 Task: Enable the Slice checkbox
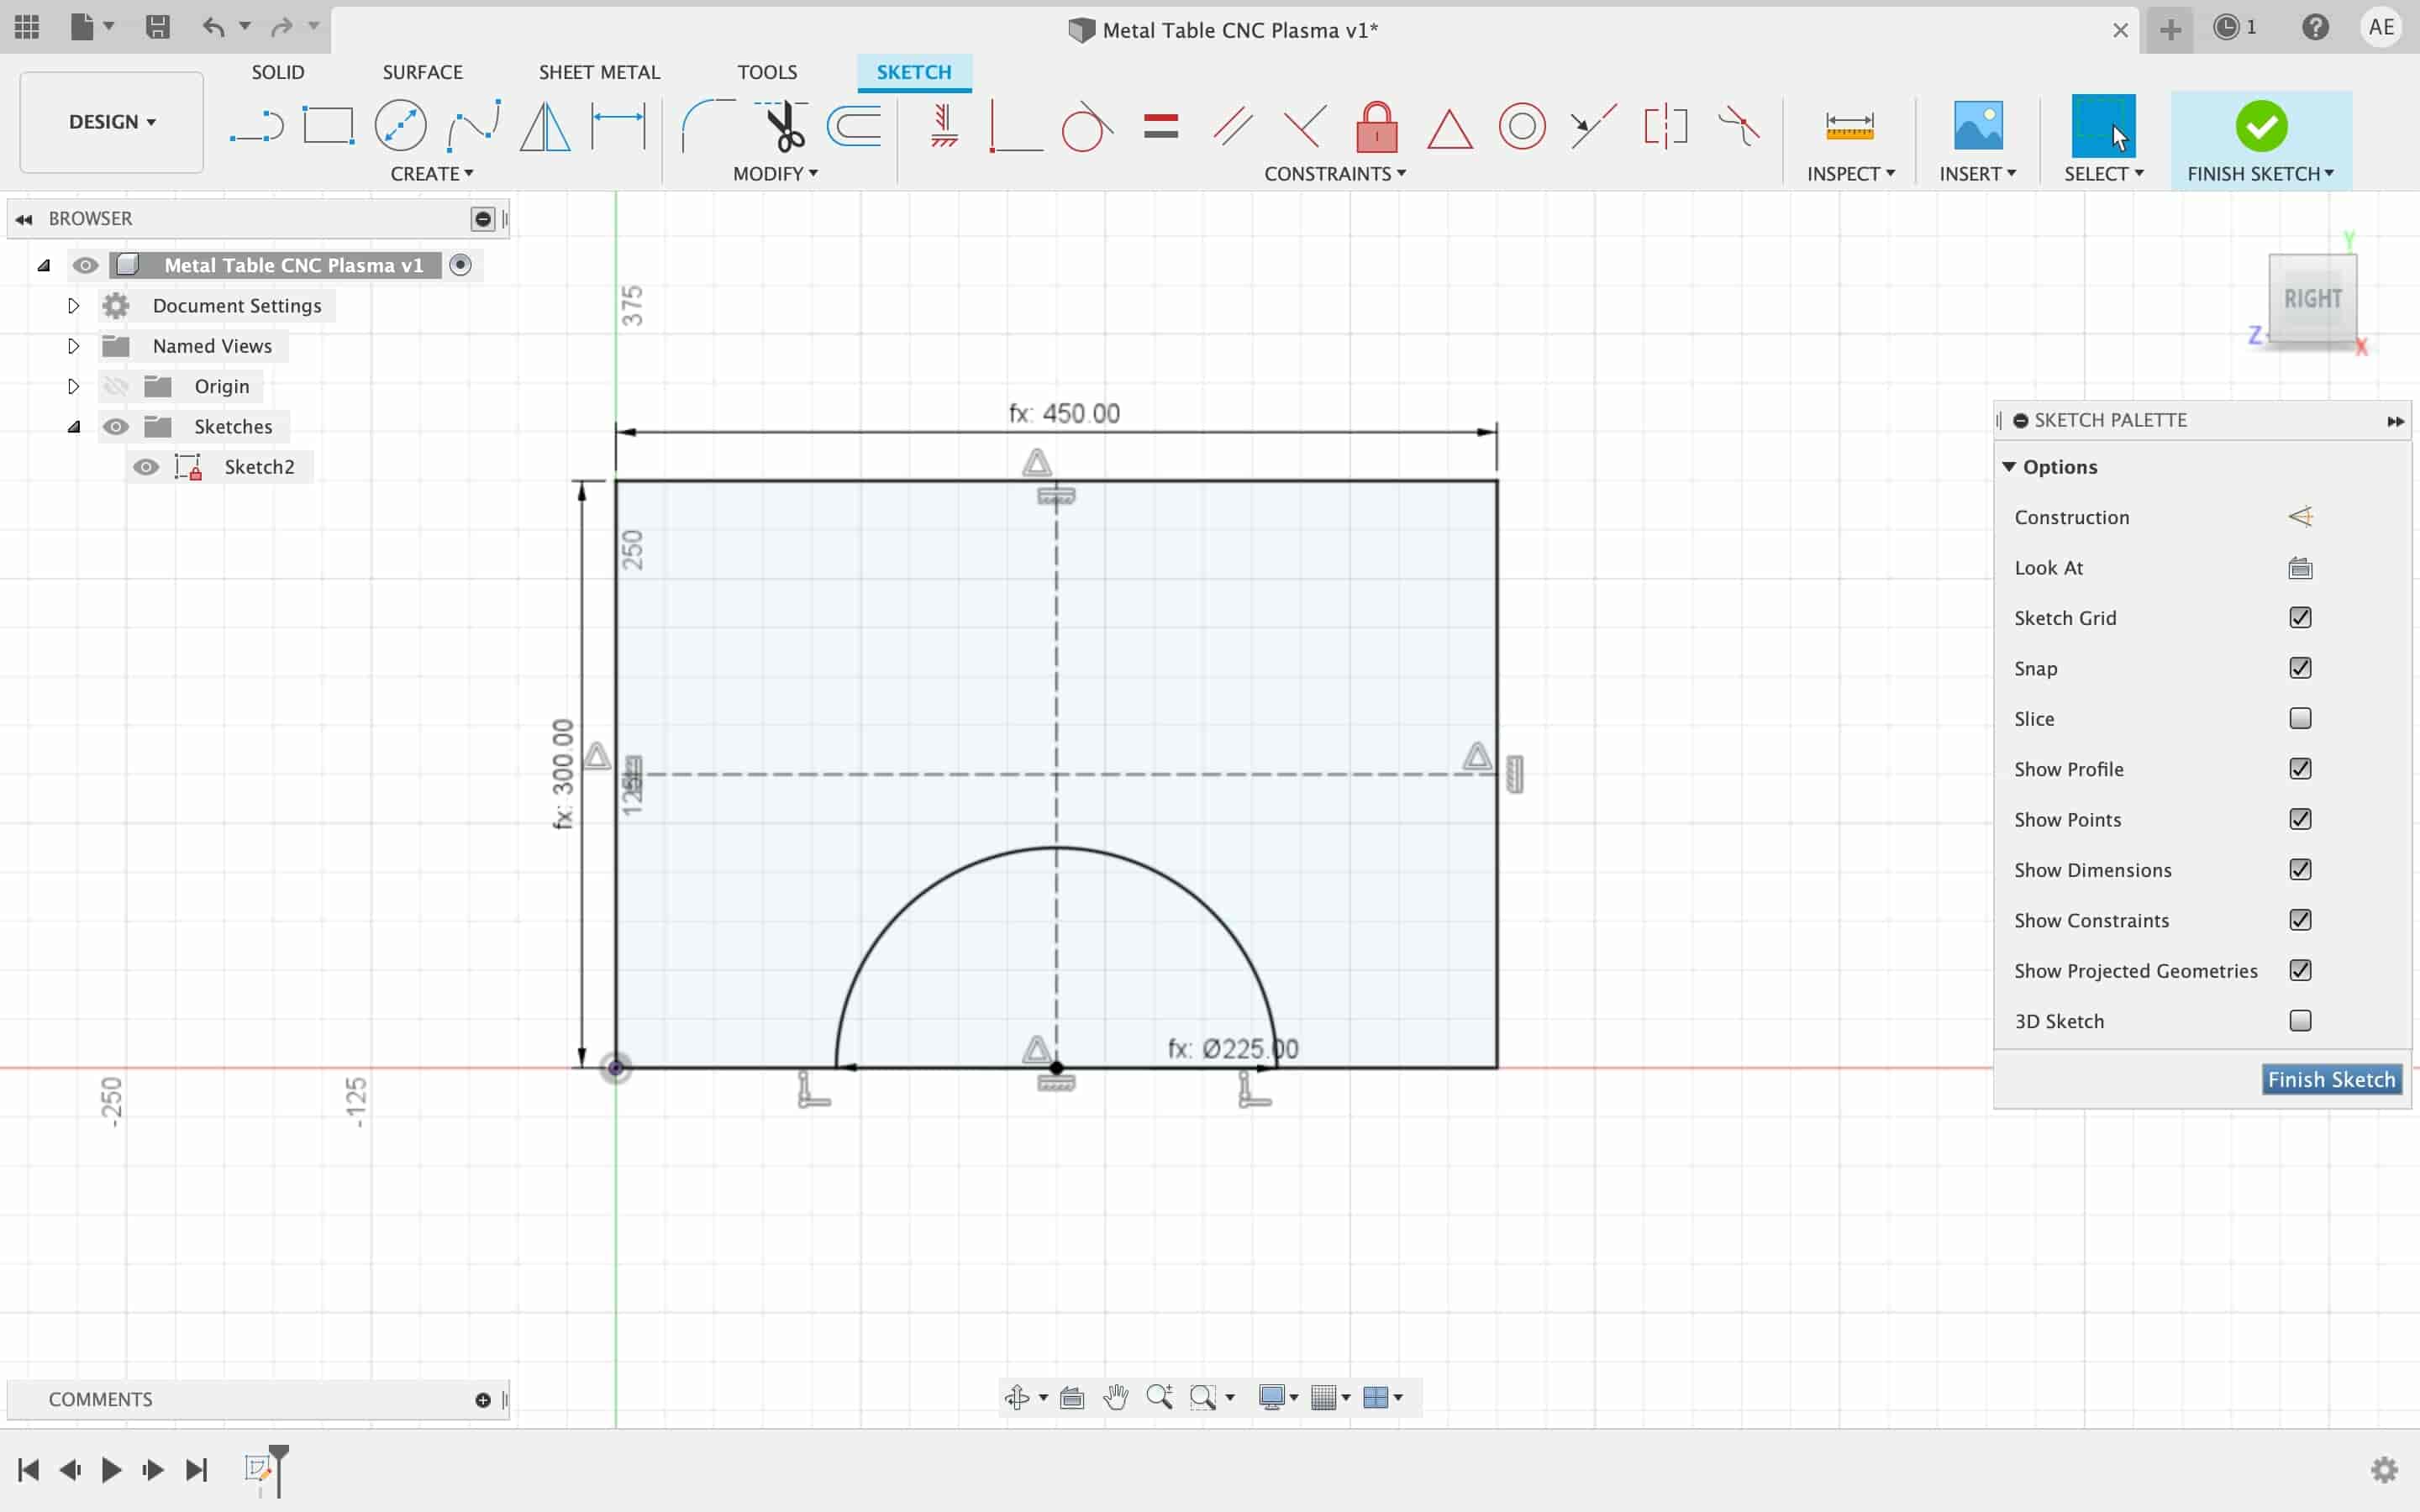click(x=2300, y=718)
